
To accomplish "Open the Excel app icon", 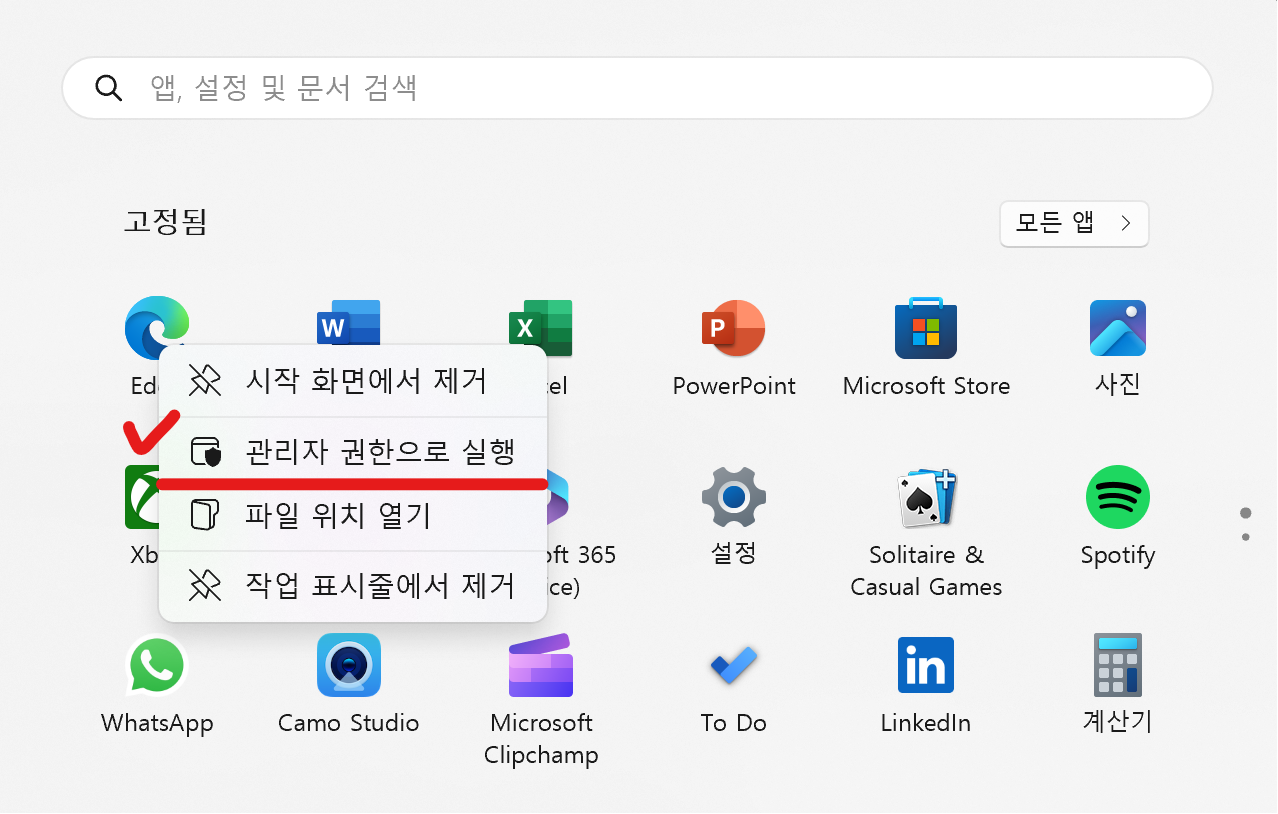I will click(540, 327).
